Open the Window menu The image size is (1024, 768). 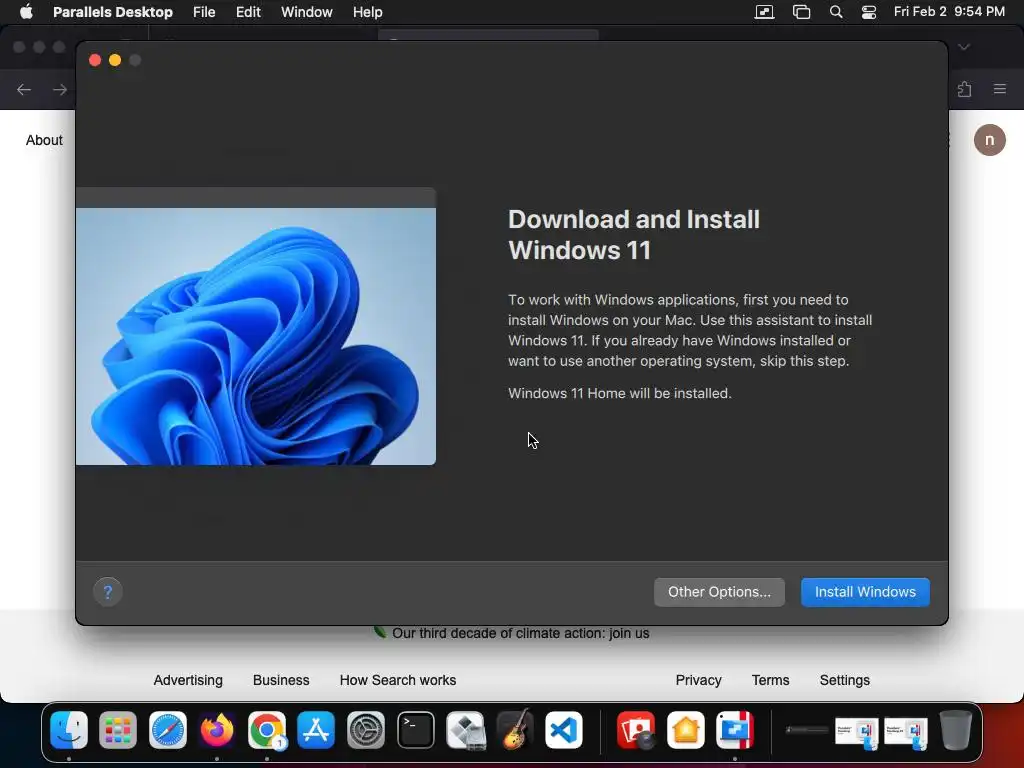306,12
